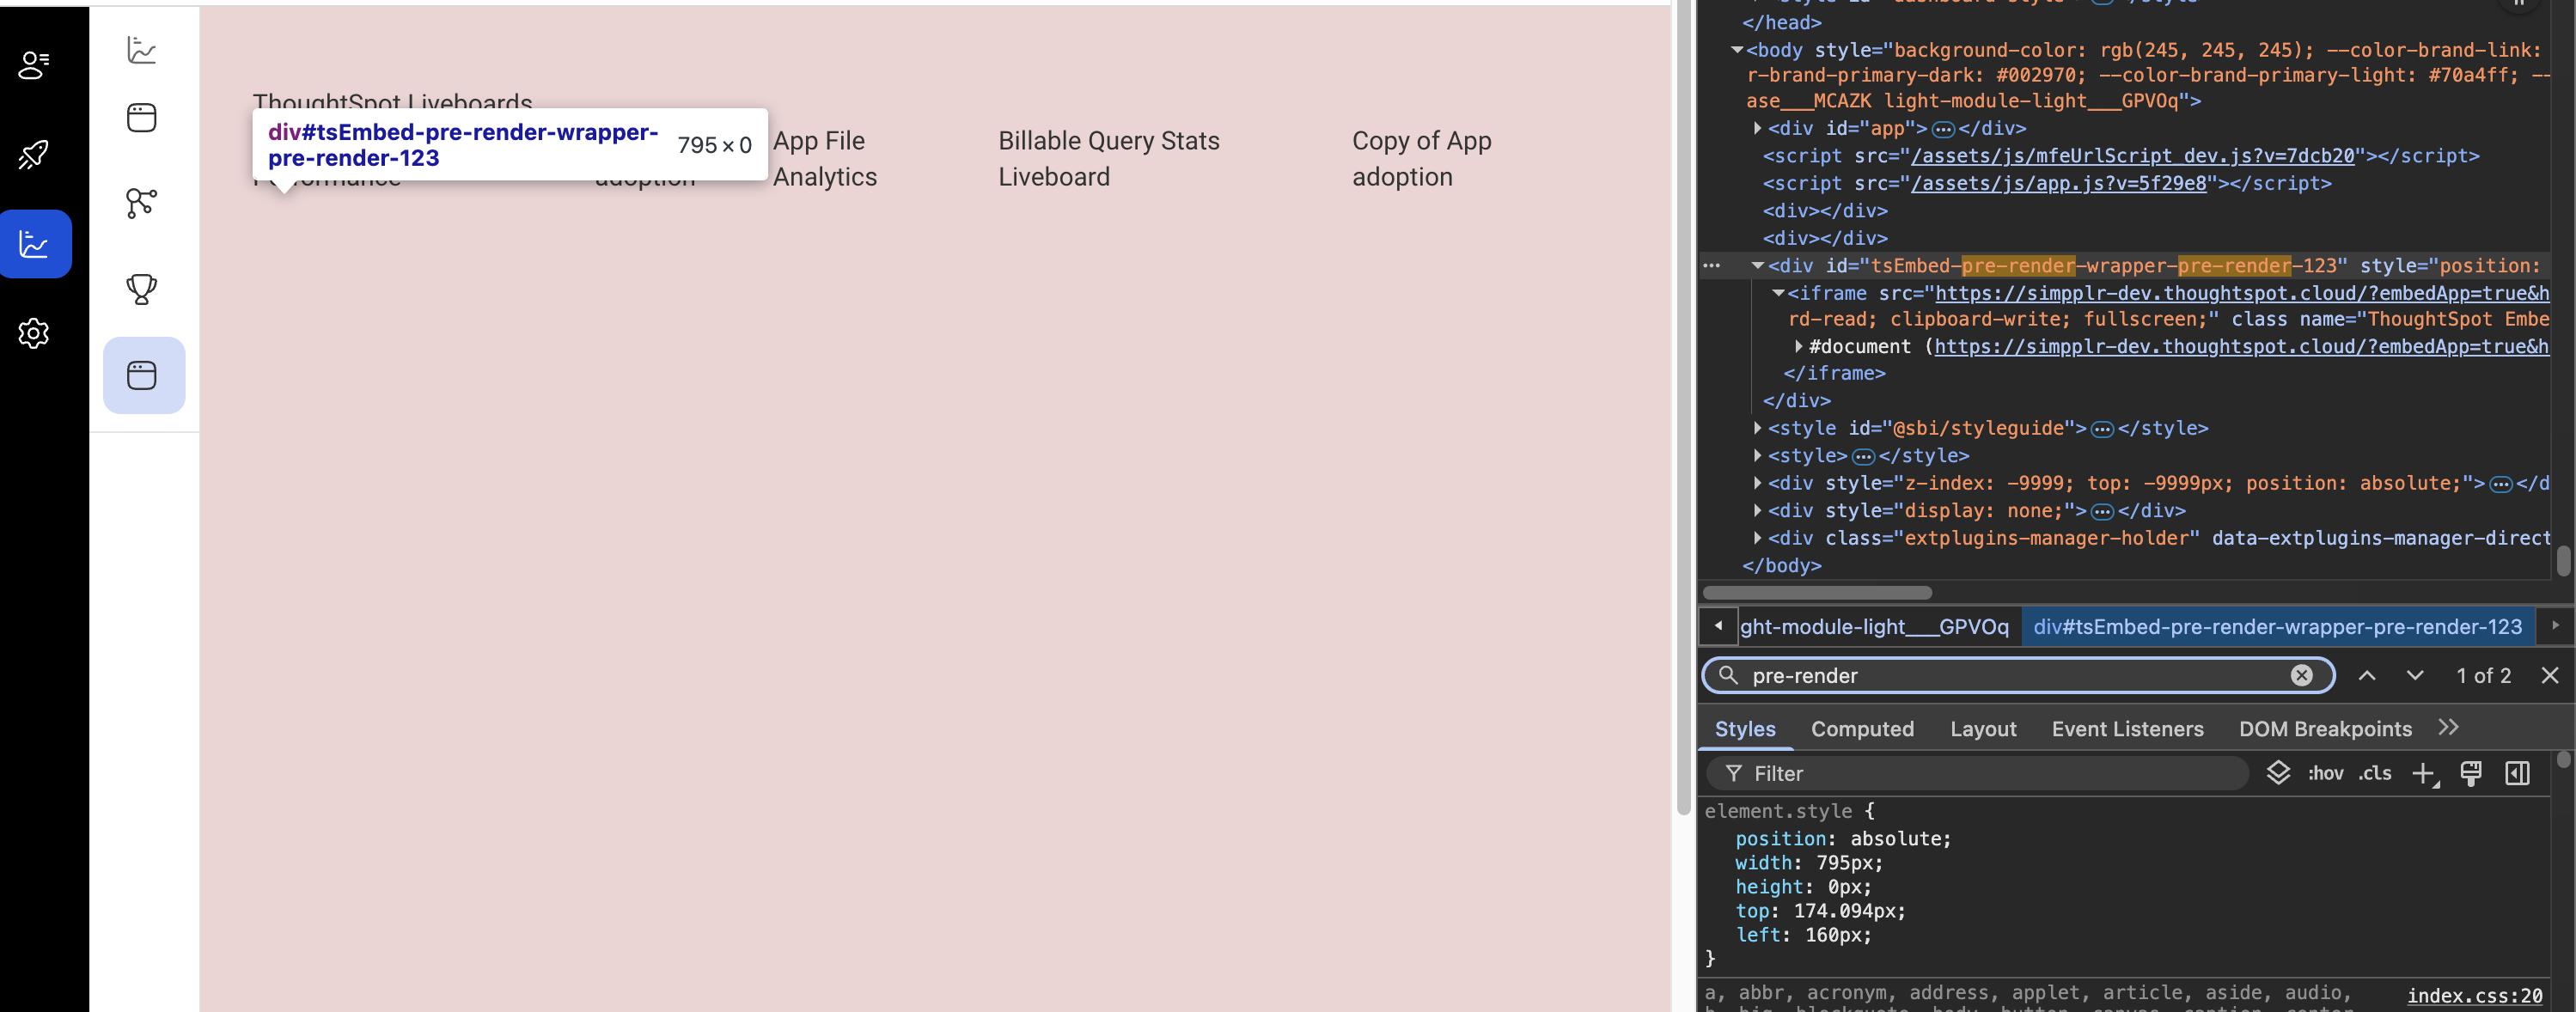Viewport: 2576px width, 1012px height.
Task: Select the highlighted window icon in the white sidebar
Action: click(x=144, y=375)
